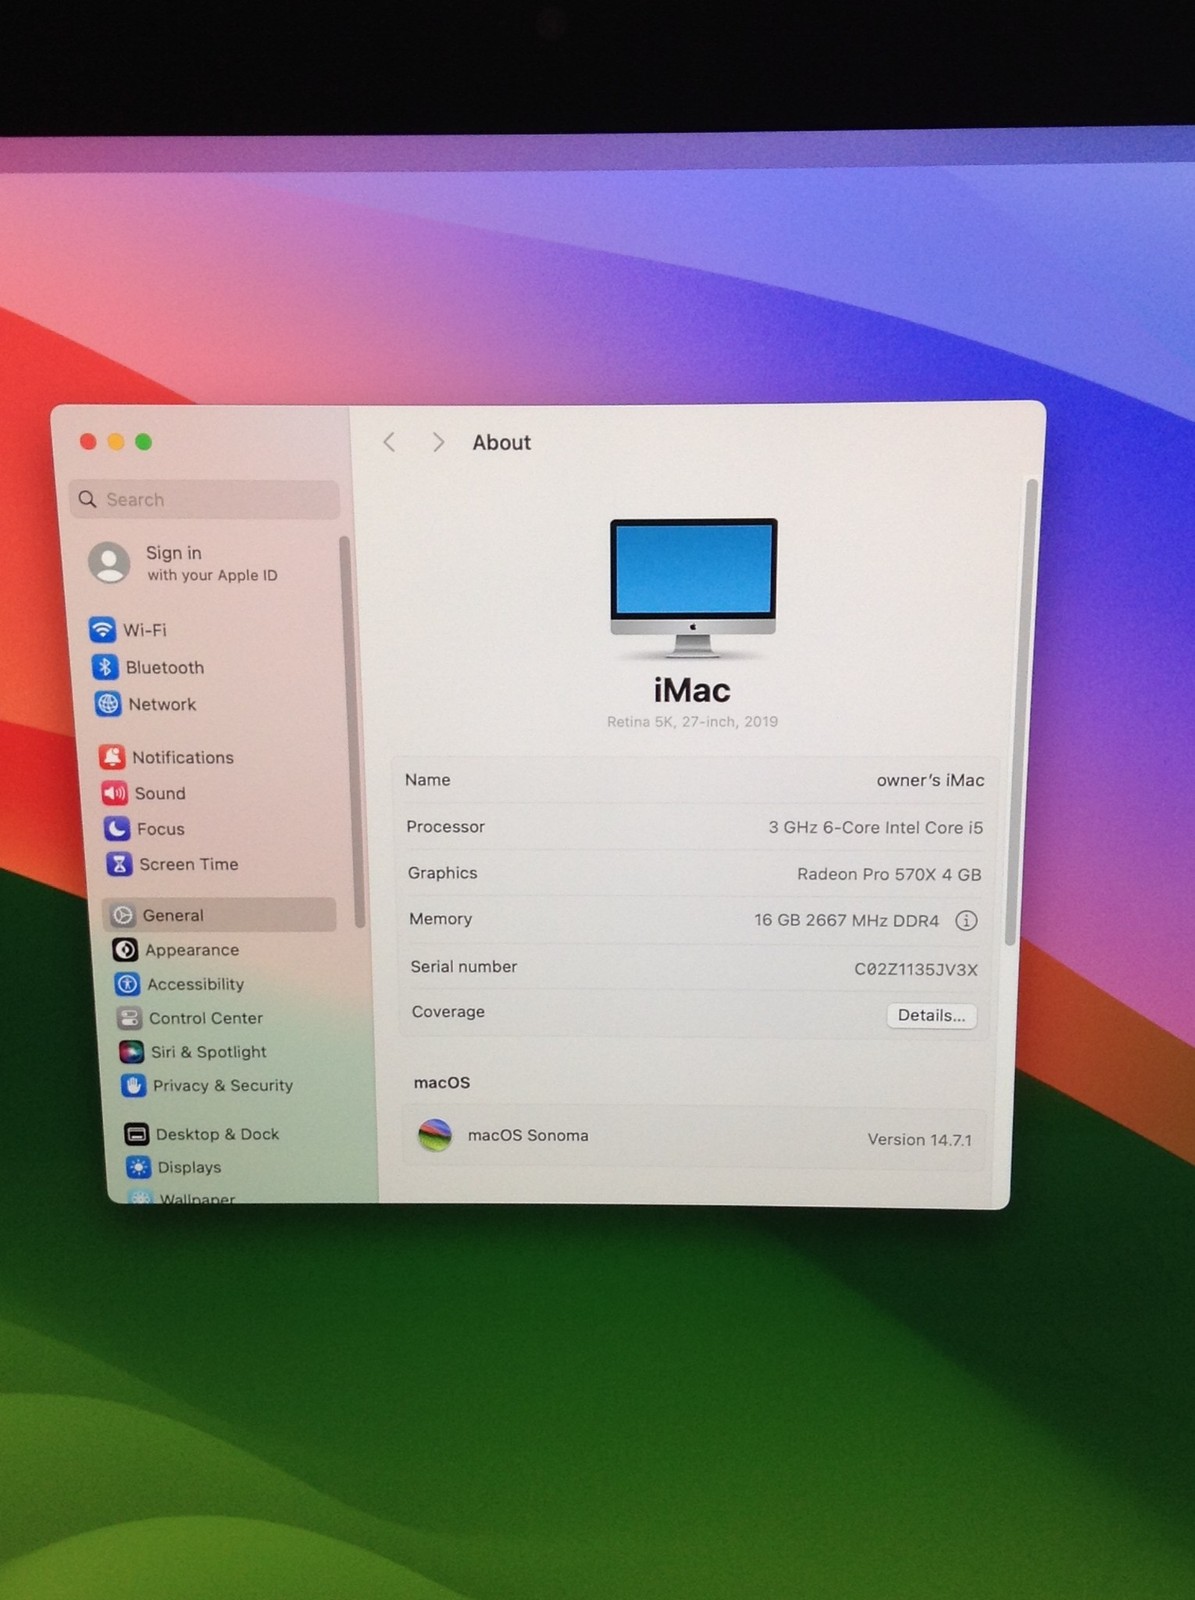This screenshot has width=1195, height=1600.
Task: Open coverage Details button
Action: pyautogui.click(x=931, y=1015)
